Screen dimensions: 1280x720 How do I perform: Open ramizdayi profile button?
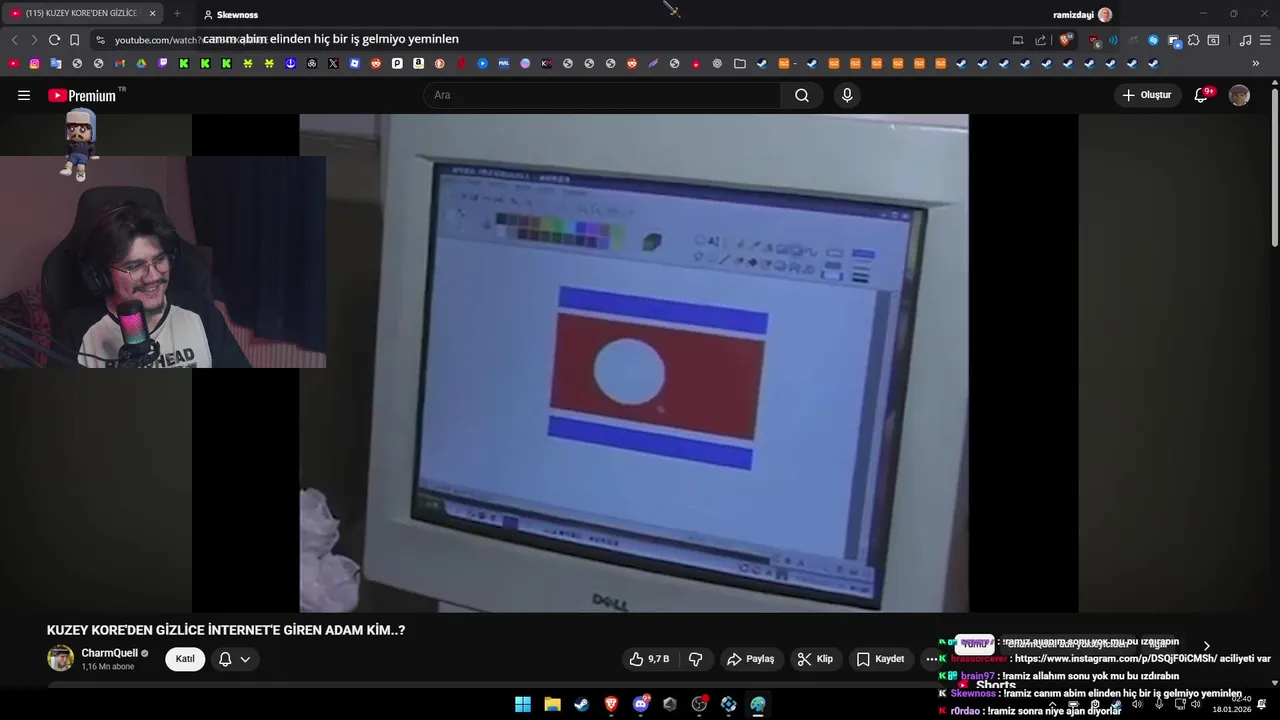coord(1082,14)
